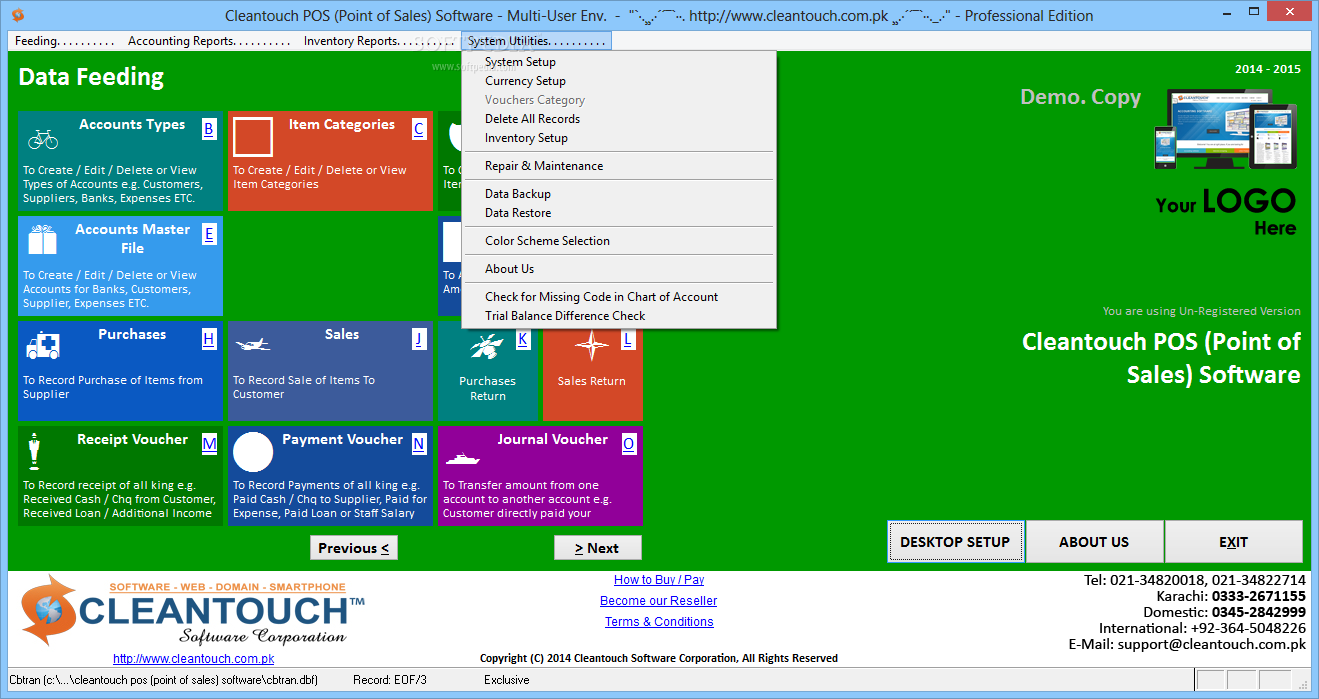The image size is (1319, 699).
Task: Open the Become our Reseller link
Action: tap(658, 601)
